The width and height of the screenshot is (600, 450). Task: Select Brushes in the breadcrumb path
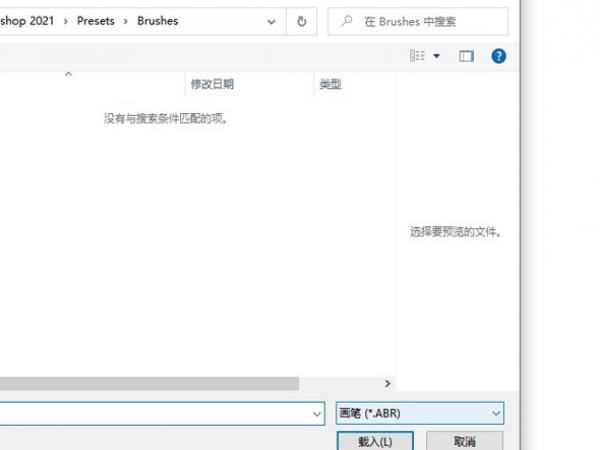click(x=158, y=21)
